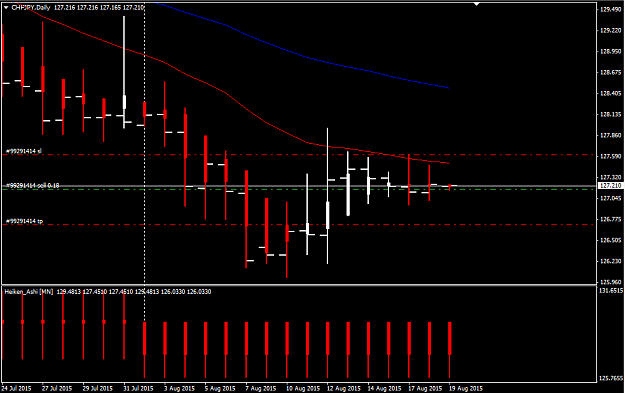Click the 127.590 price scale label
Image resolution: width=625 pixels, height=393 pixels.
tap(610, 156)
